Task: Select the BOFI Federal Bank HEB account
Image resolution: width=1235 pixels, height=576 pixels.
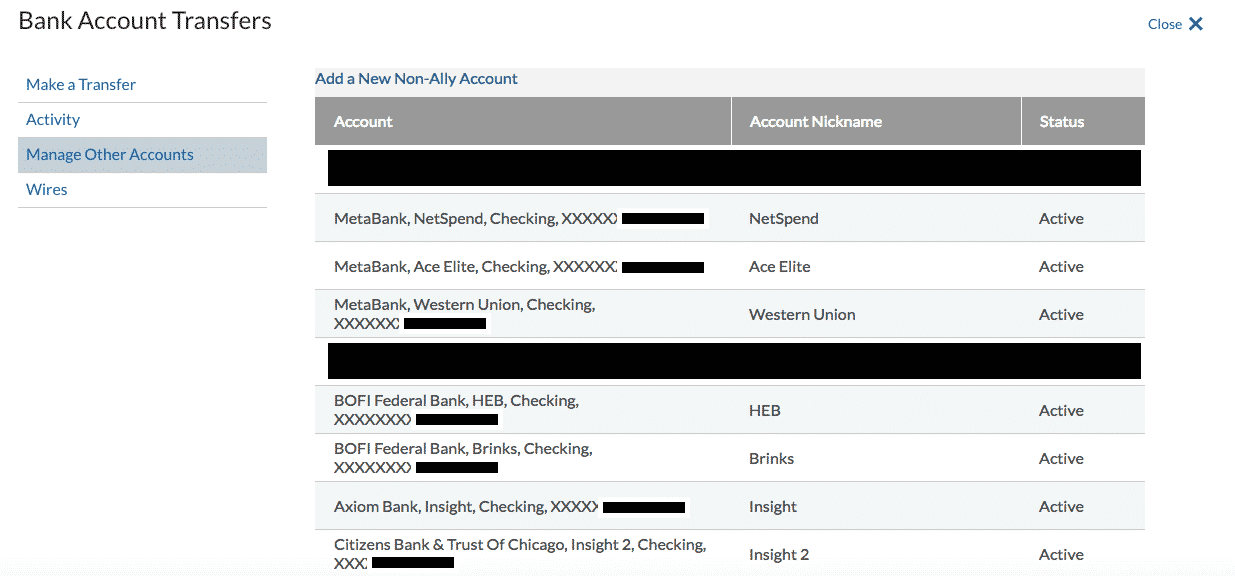Action: click(730, 410)
